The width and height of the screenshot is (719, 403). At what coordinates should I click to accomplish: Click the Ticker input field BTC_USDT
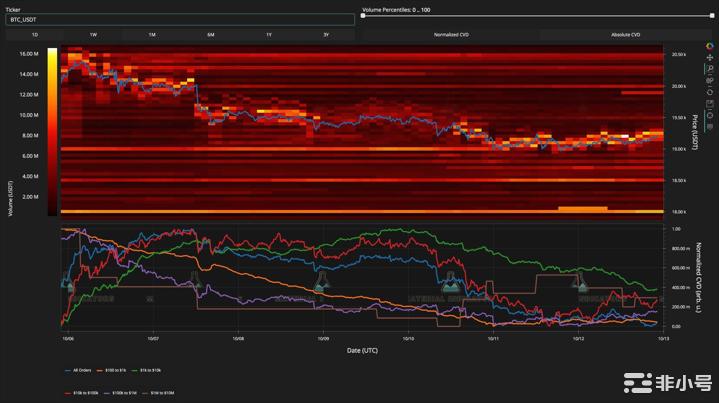(180, 19)
